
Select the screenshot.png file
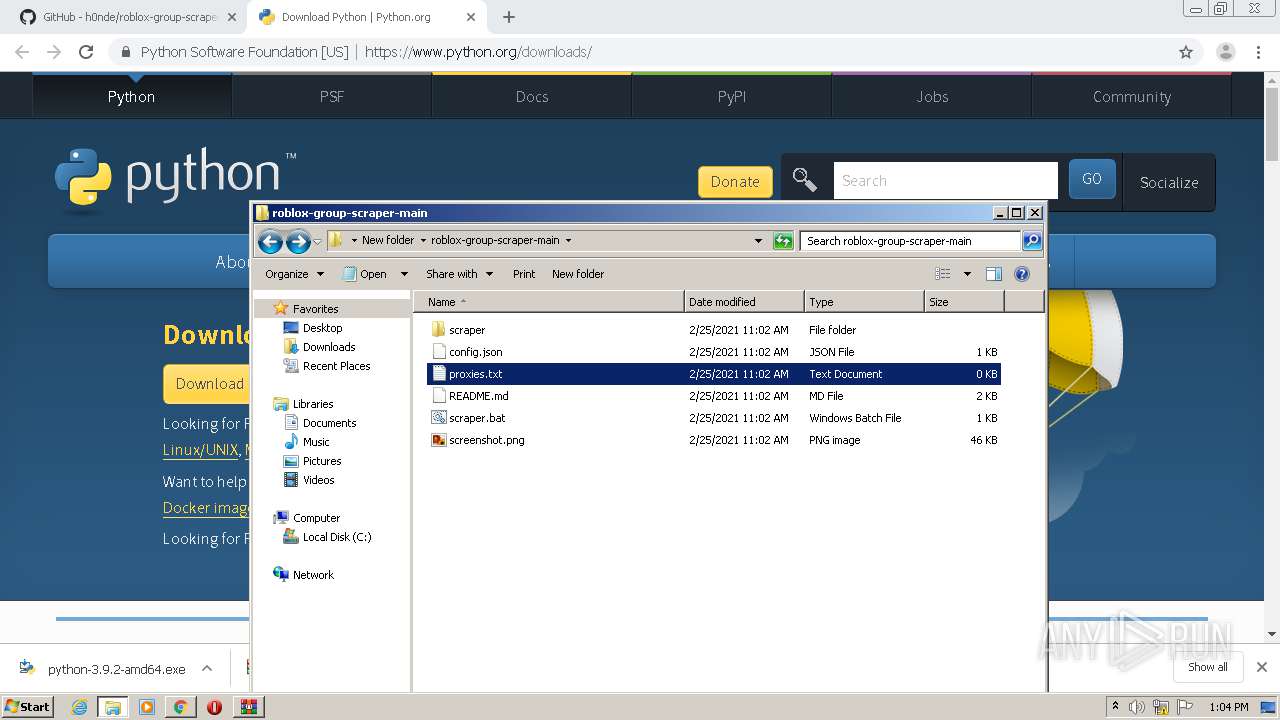click(x=714, y=440)
